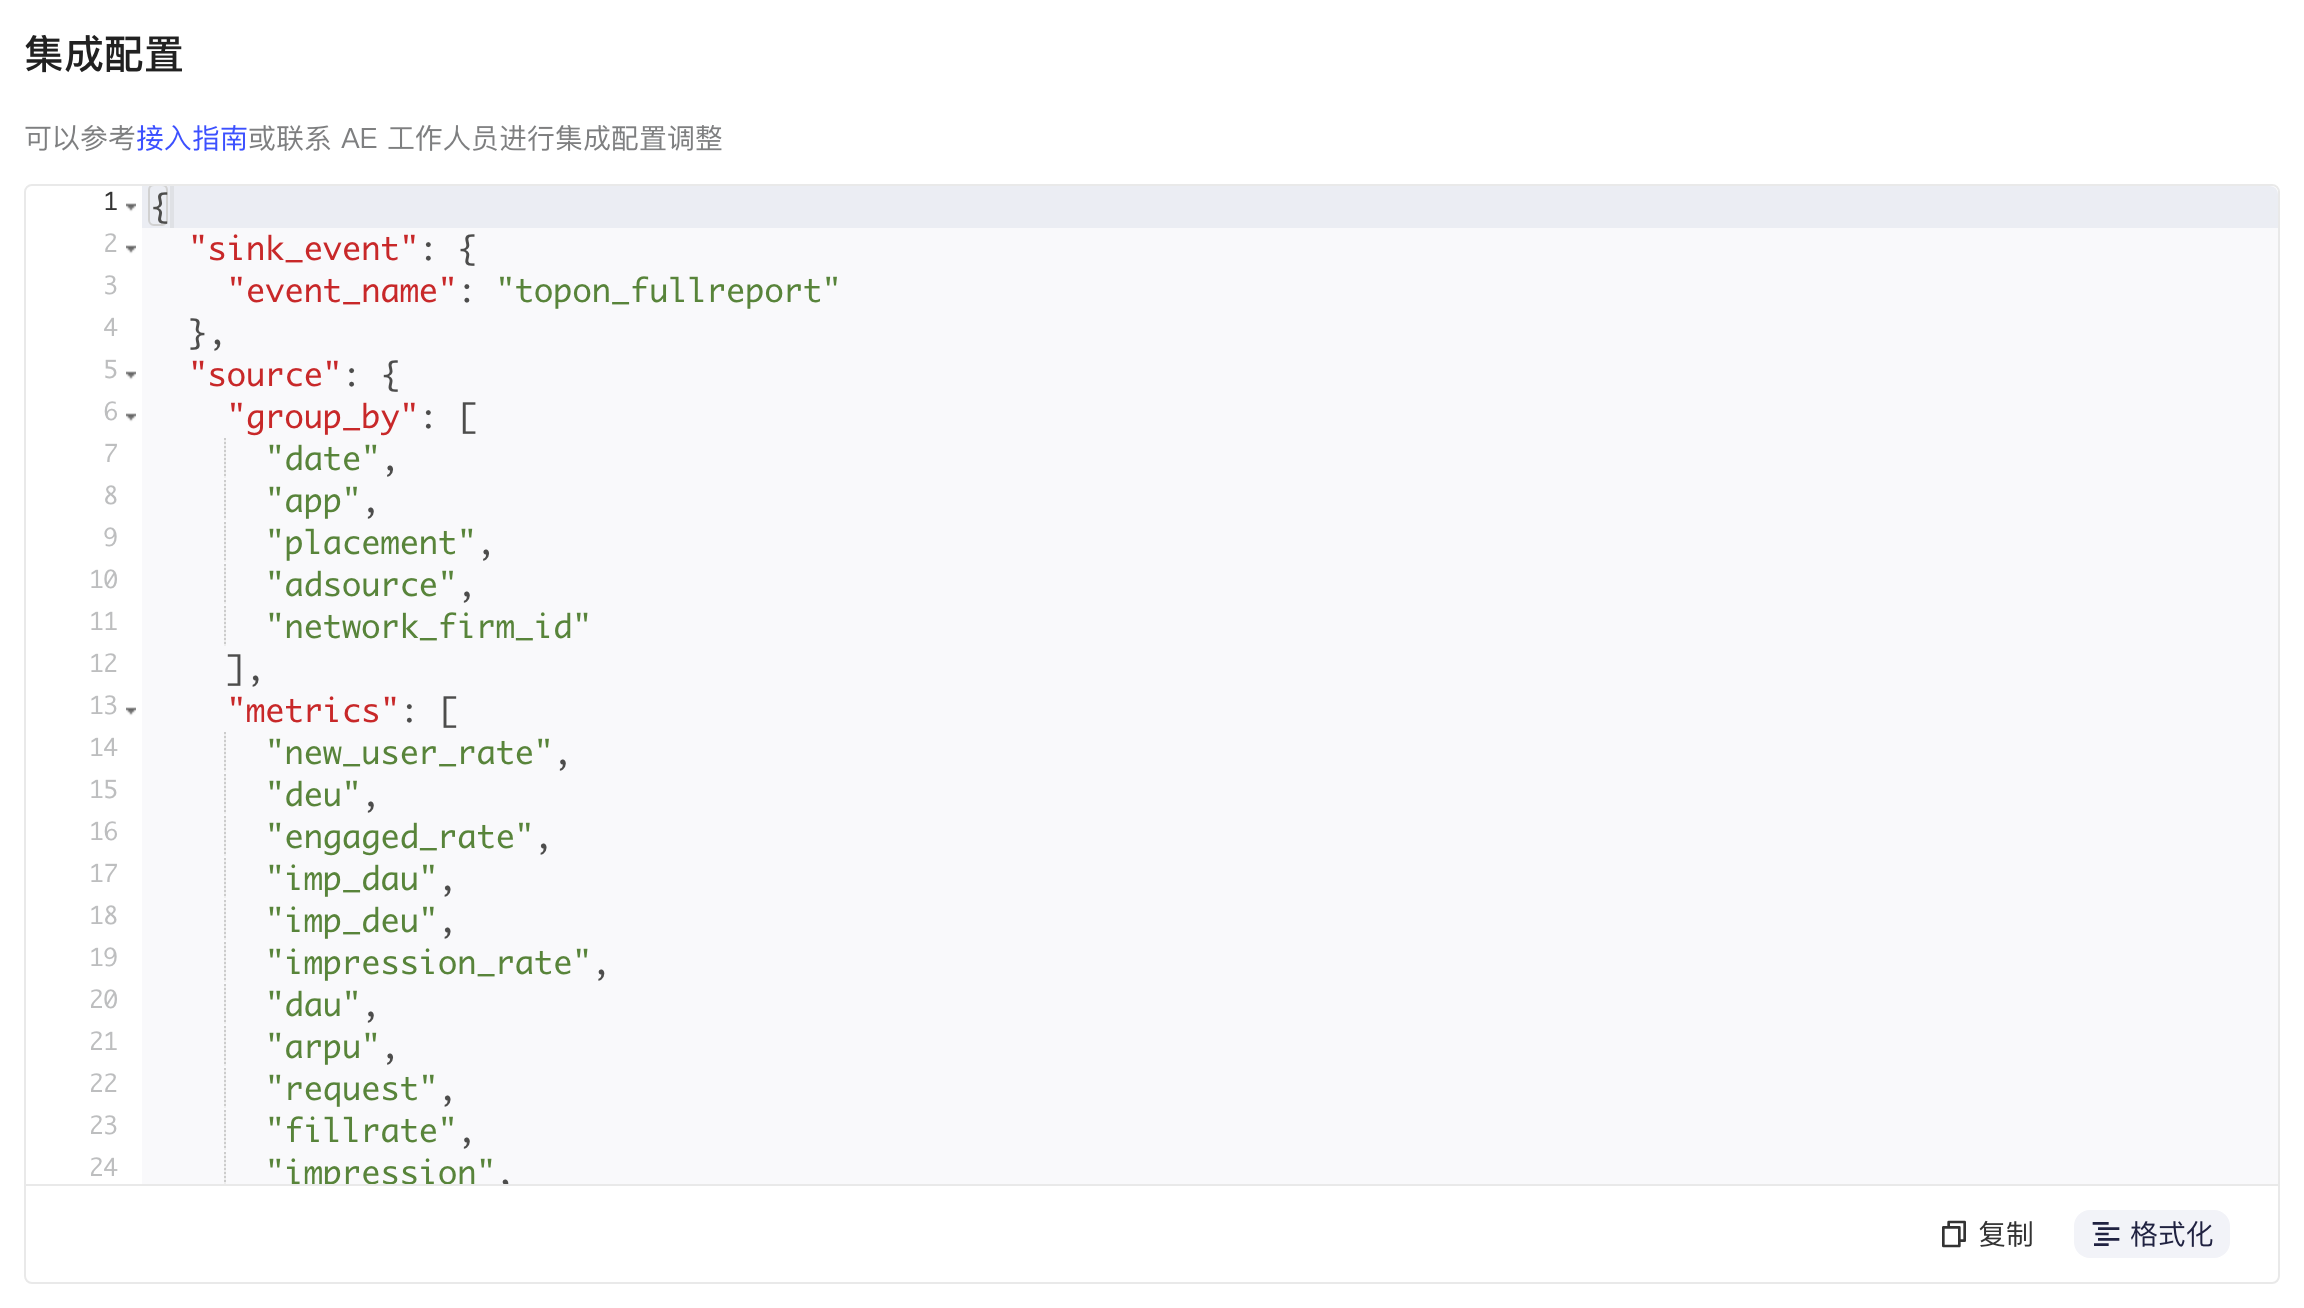Click the "arpu" string

pos(322,1047)
